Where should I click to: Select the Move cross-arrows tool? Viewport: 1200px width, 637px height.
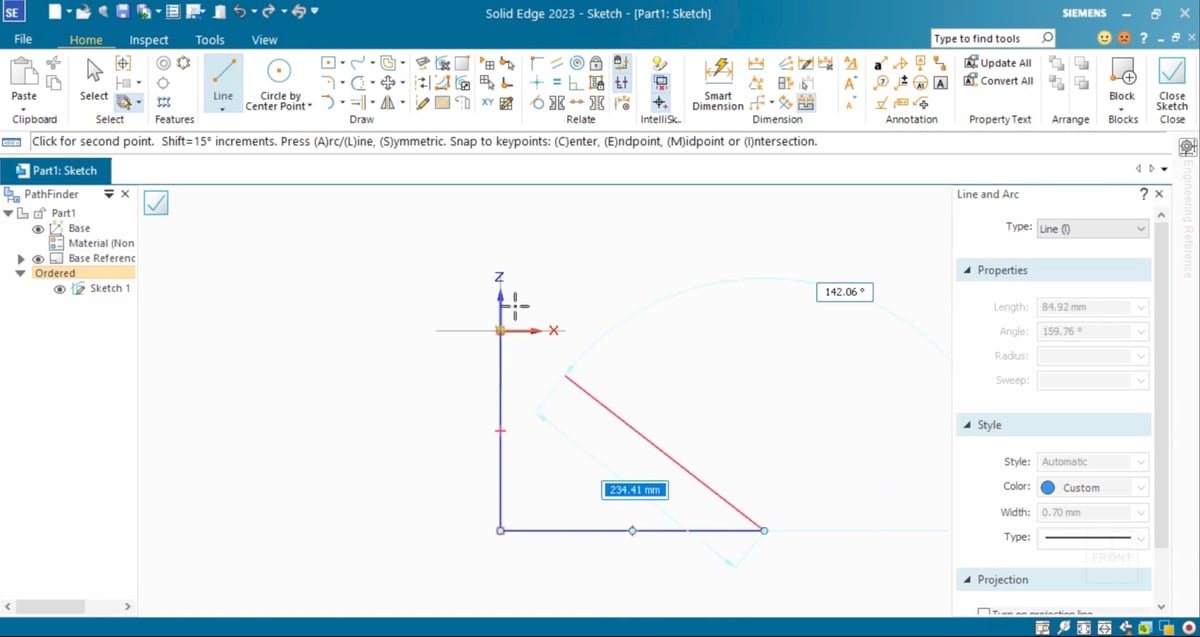point(388,82)
